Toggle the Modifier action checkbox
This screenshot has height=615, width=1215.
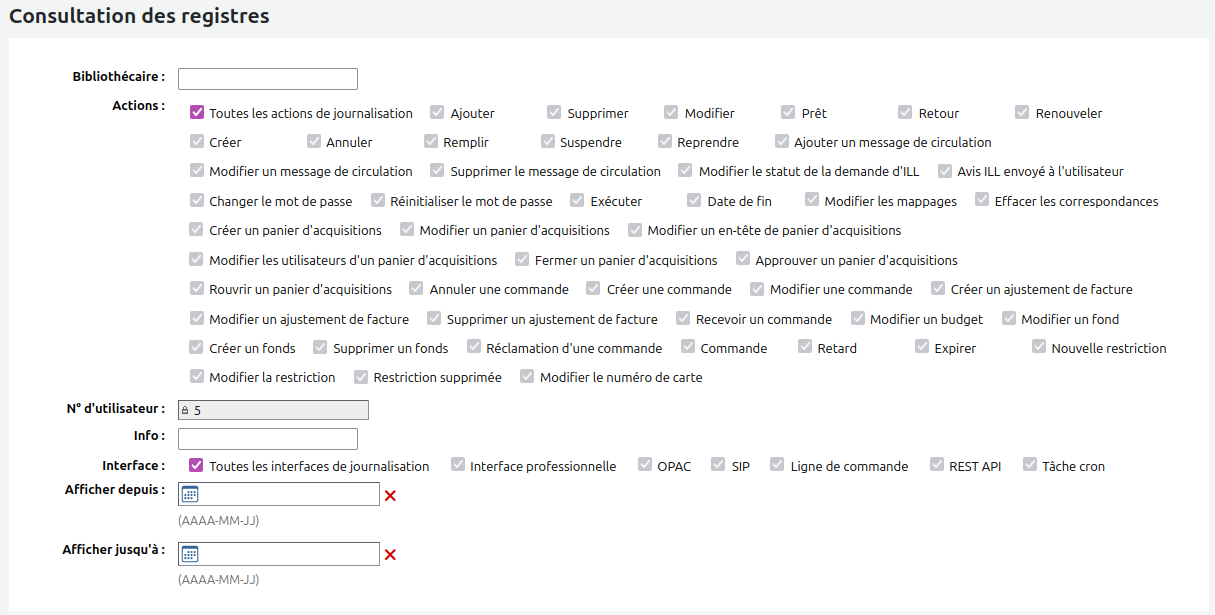click(672, 113)
